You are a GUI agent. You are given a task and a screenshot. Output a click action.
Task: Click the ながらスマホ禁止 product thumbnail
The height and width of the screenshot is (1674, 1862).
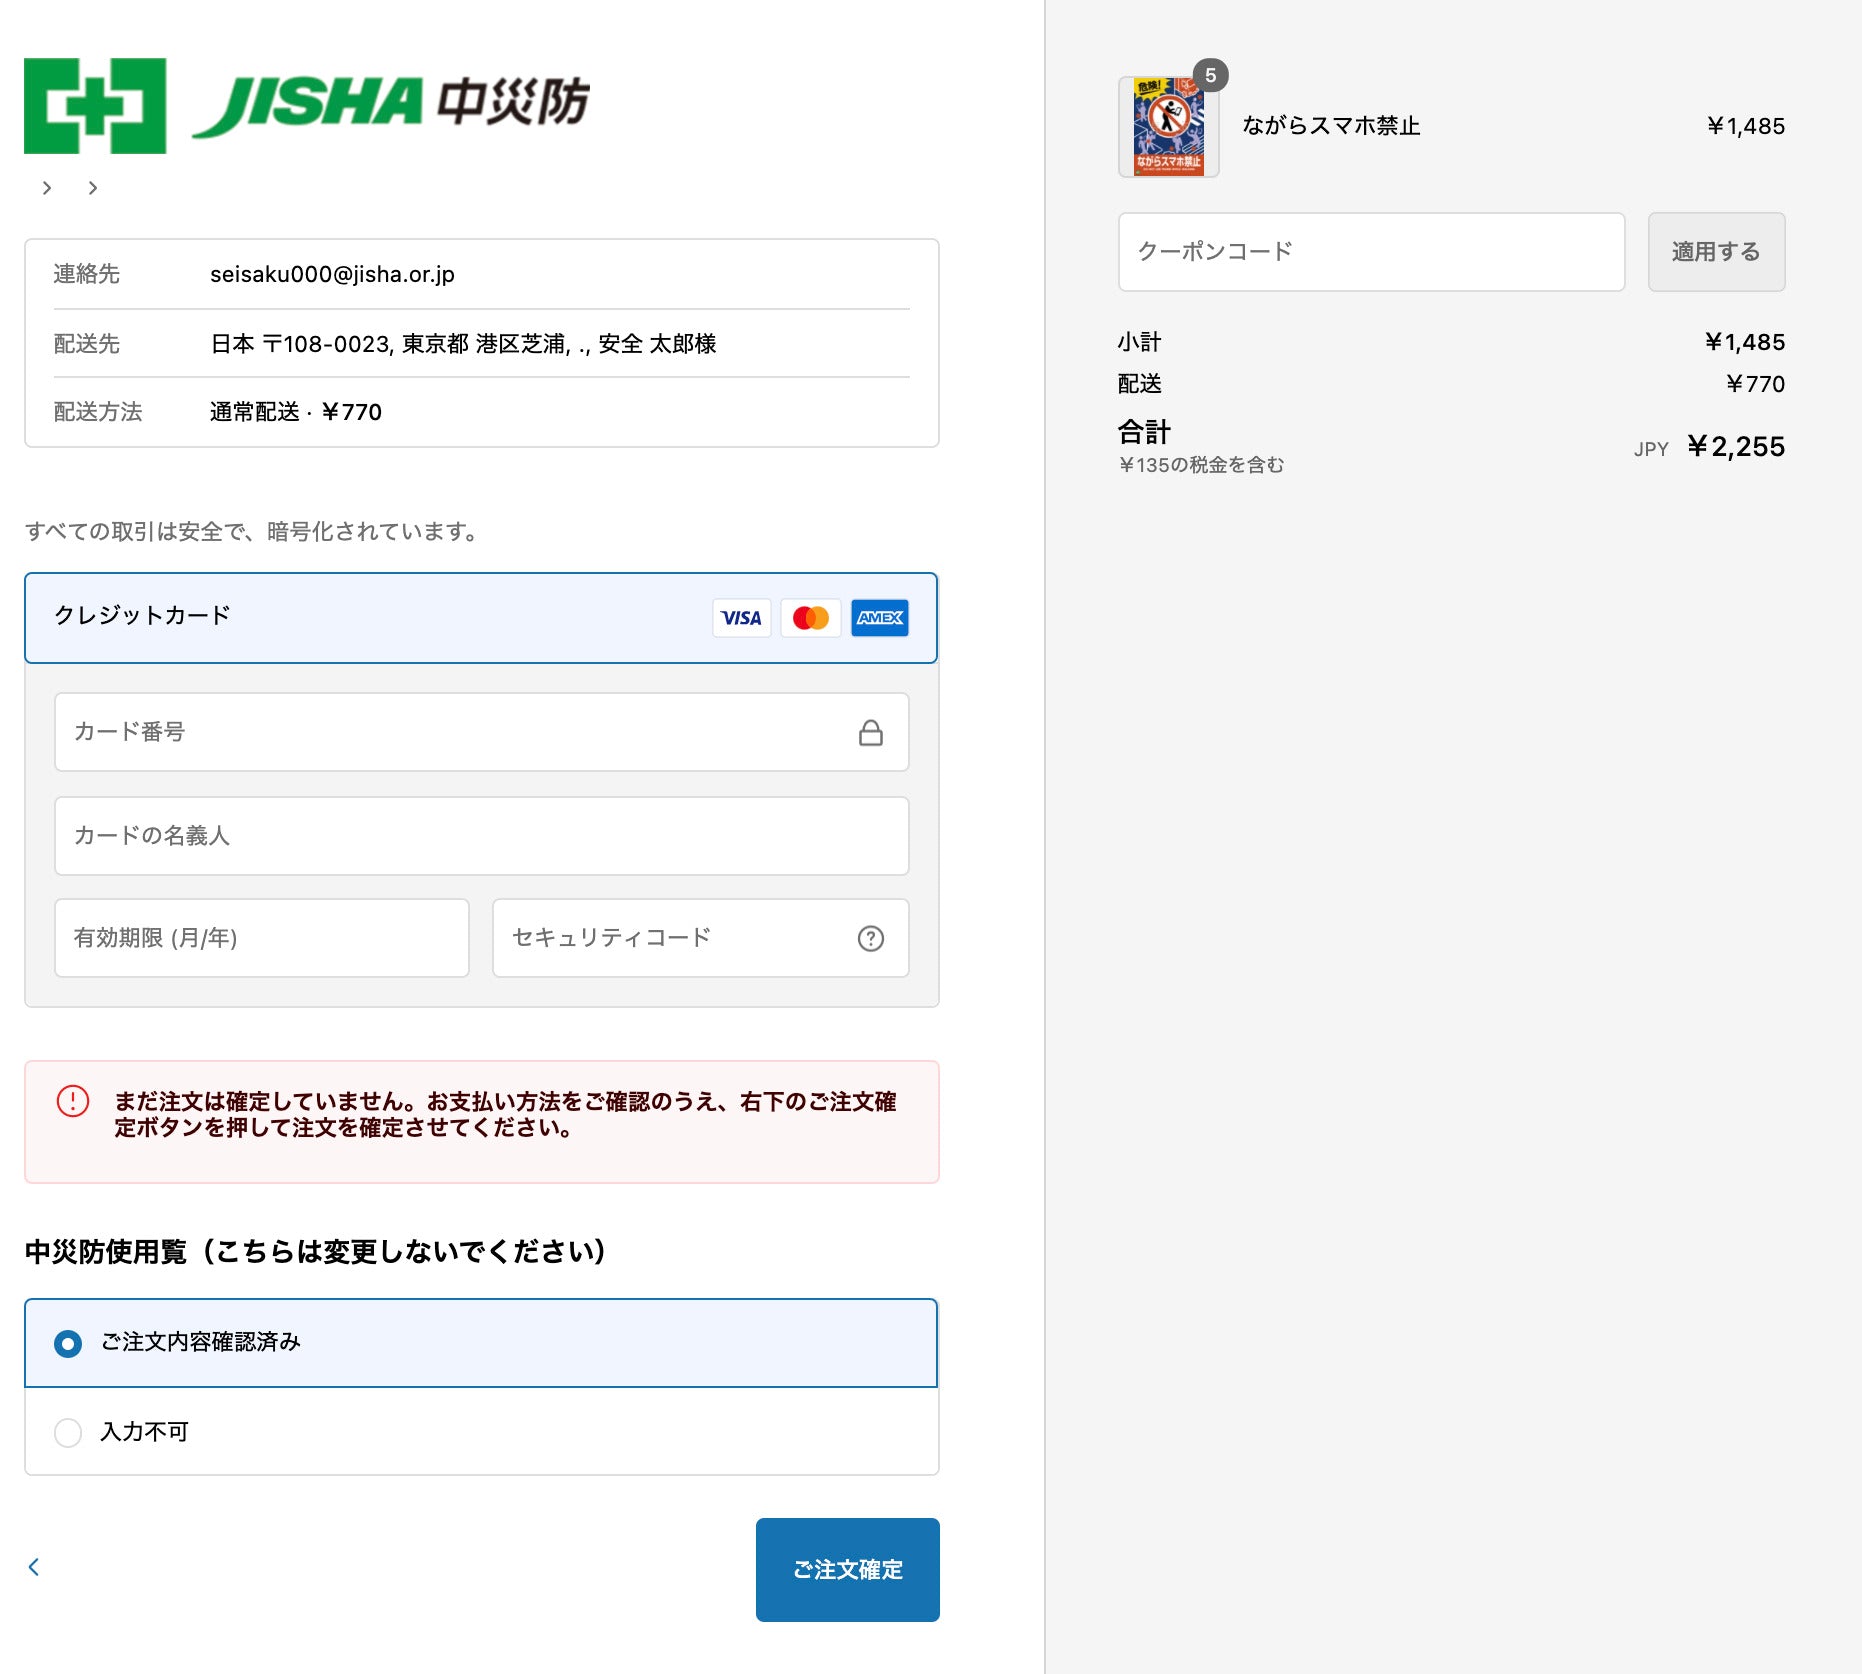[1168, 127]
